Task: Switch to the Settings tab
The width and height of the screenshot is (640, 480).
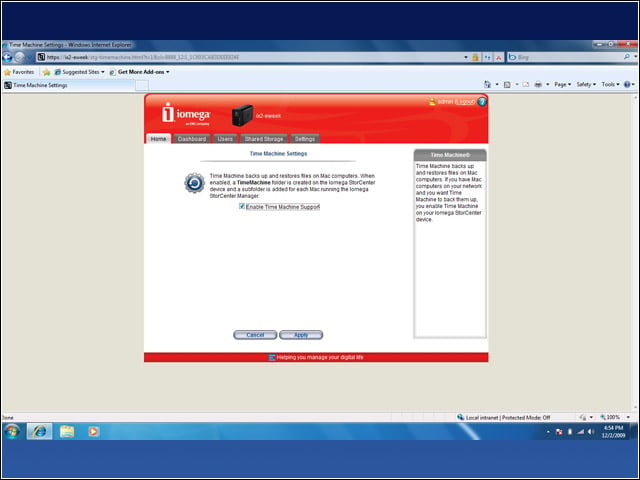Action: click(x=305, y=139)
